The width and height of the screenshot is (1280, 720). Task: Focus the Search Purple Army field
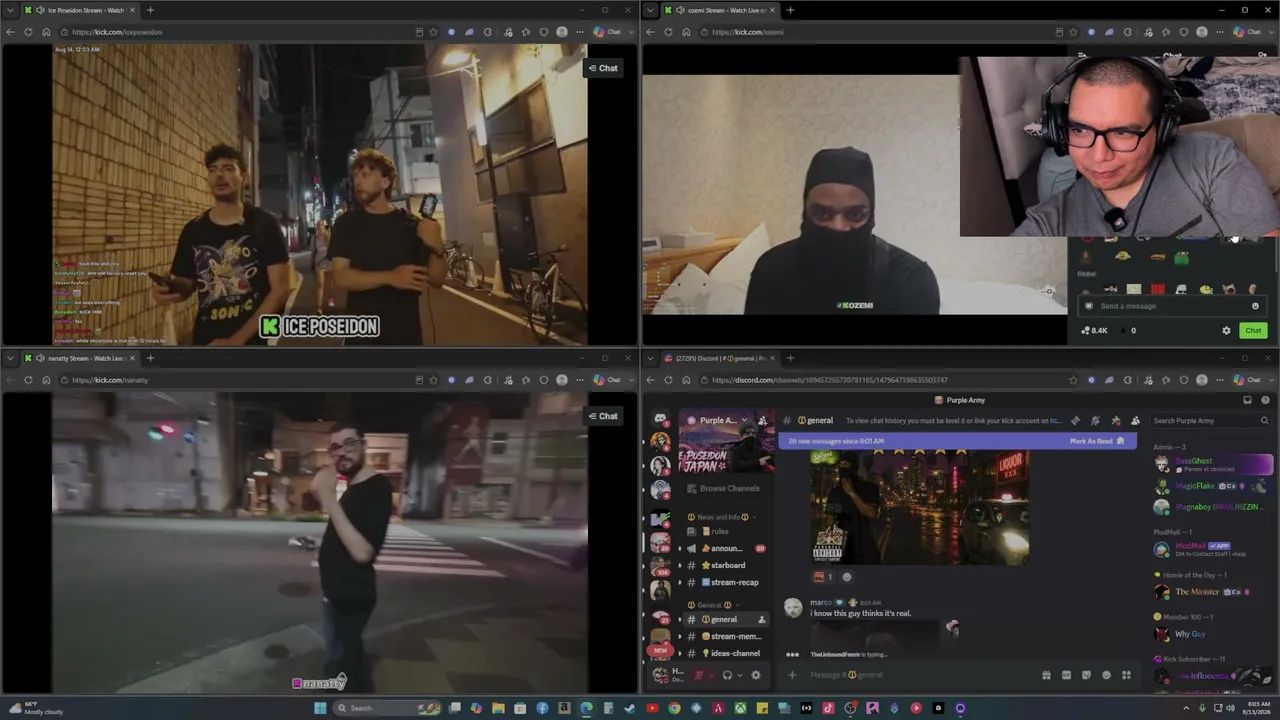pos(1210,421)
